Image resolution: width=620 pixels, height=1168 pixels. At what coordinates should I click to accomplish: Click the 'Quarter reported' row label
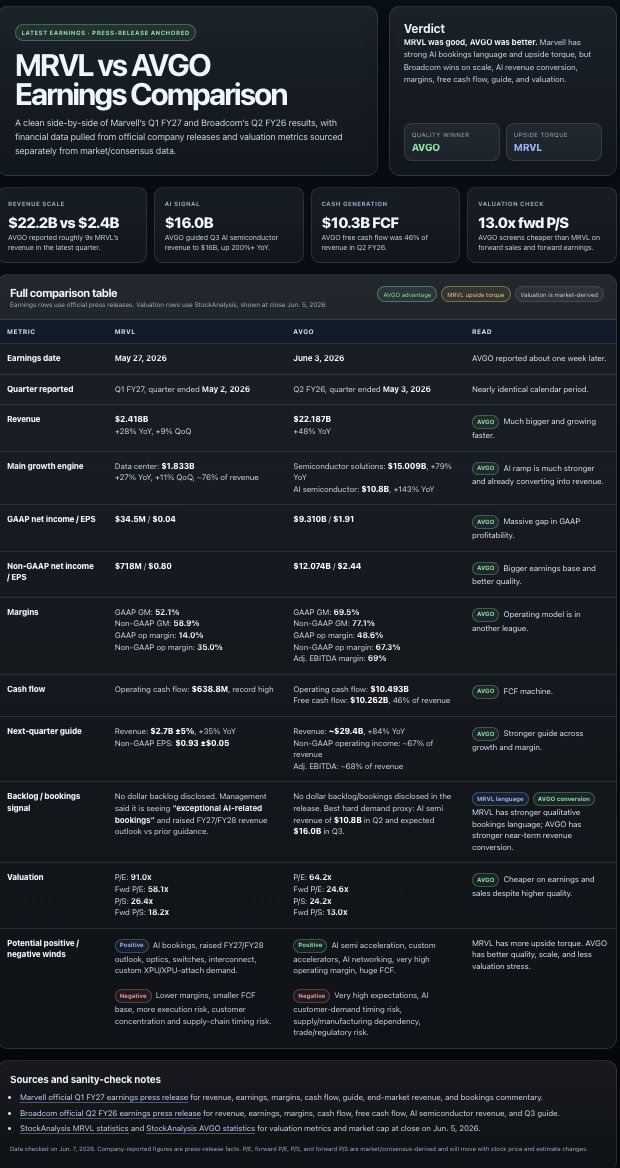pyautogui.click(x=40, y=389)
